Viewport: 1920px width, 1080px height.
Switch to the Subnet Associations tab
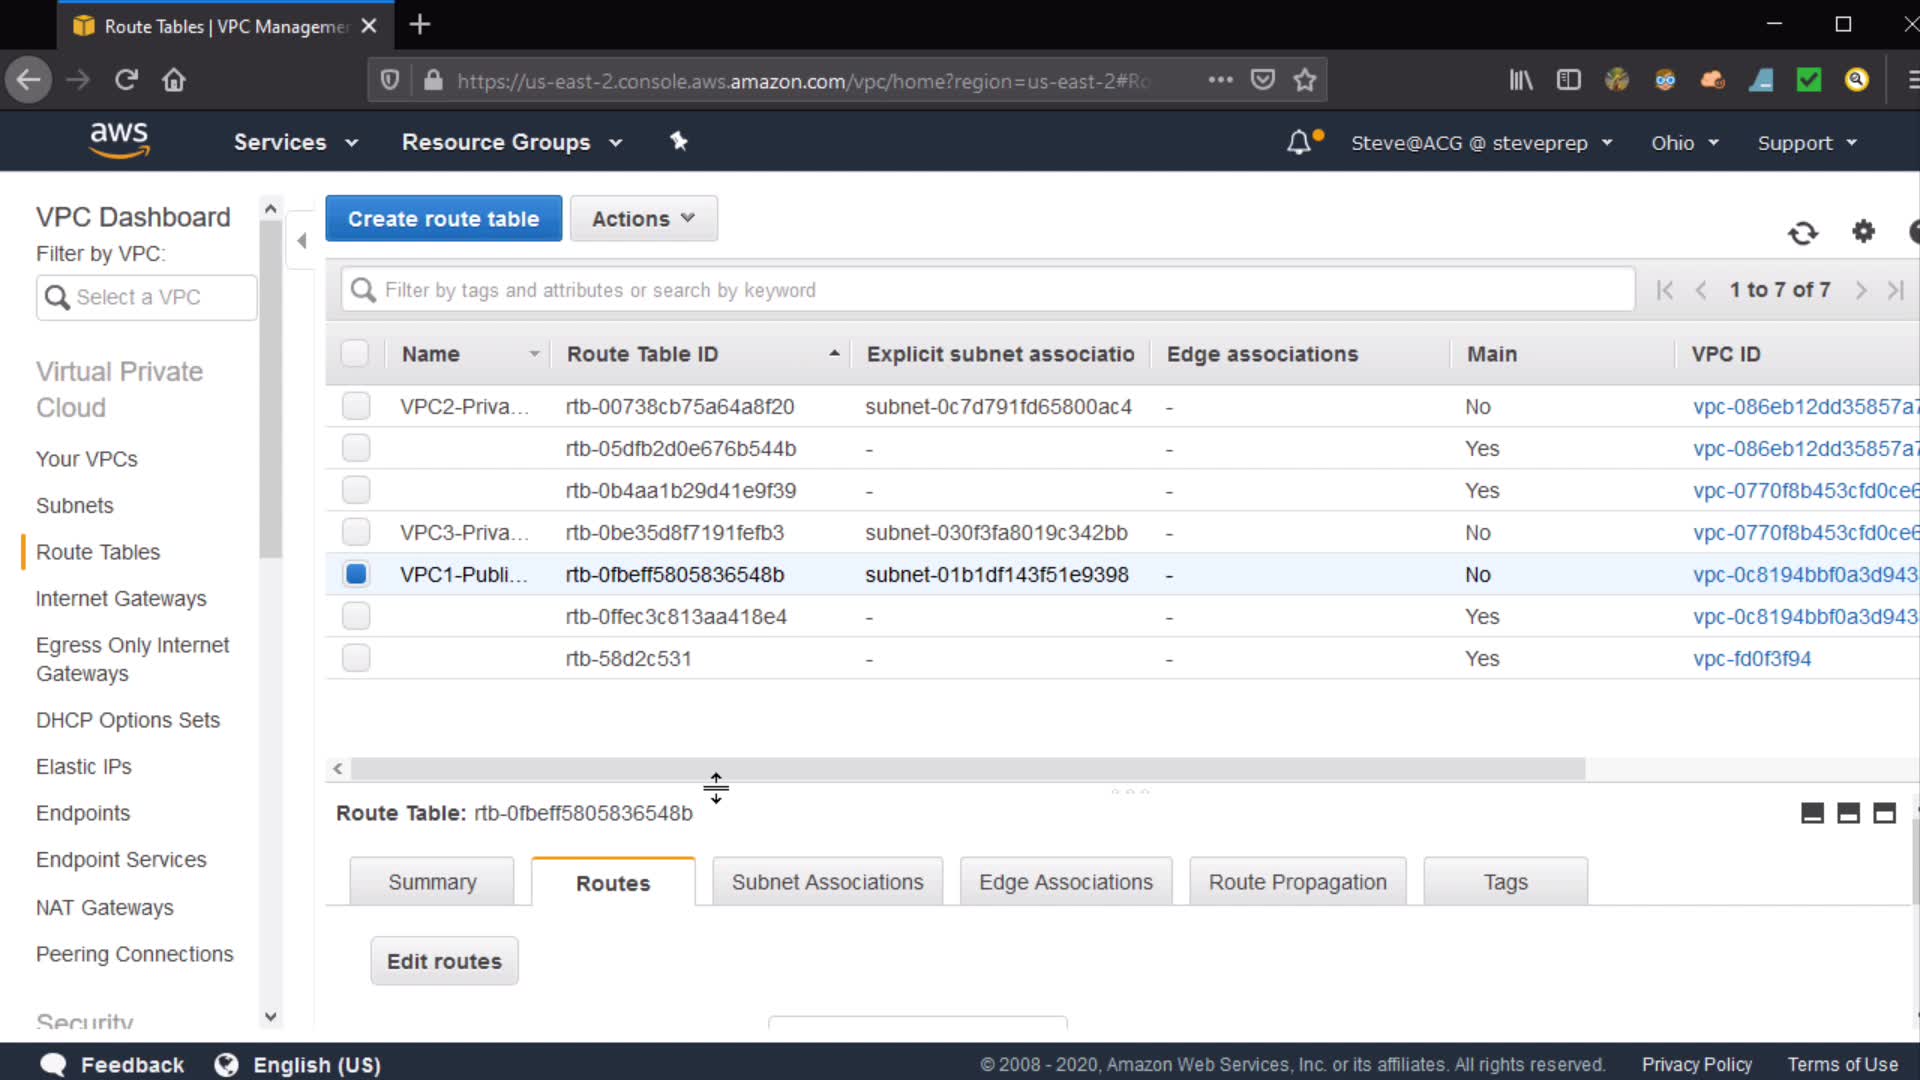click(827, 882)
